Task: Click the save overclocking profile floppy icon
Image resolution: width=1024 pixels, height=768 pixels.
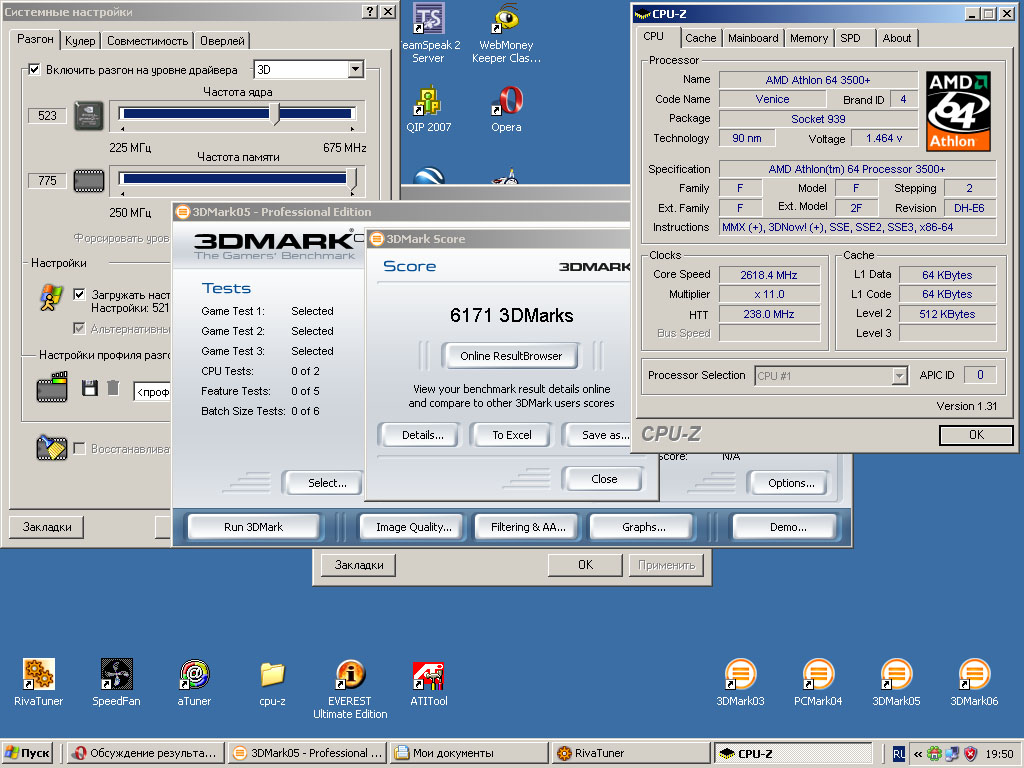Action: coord(89,388)
